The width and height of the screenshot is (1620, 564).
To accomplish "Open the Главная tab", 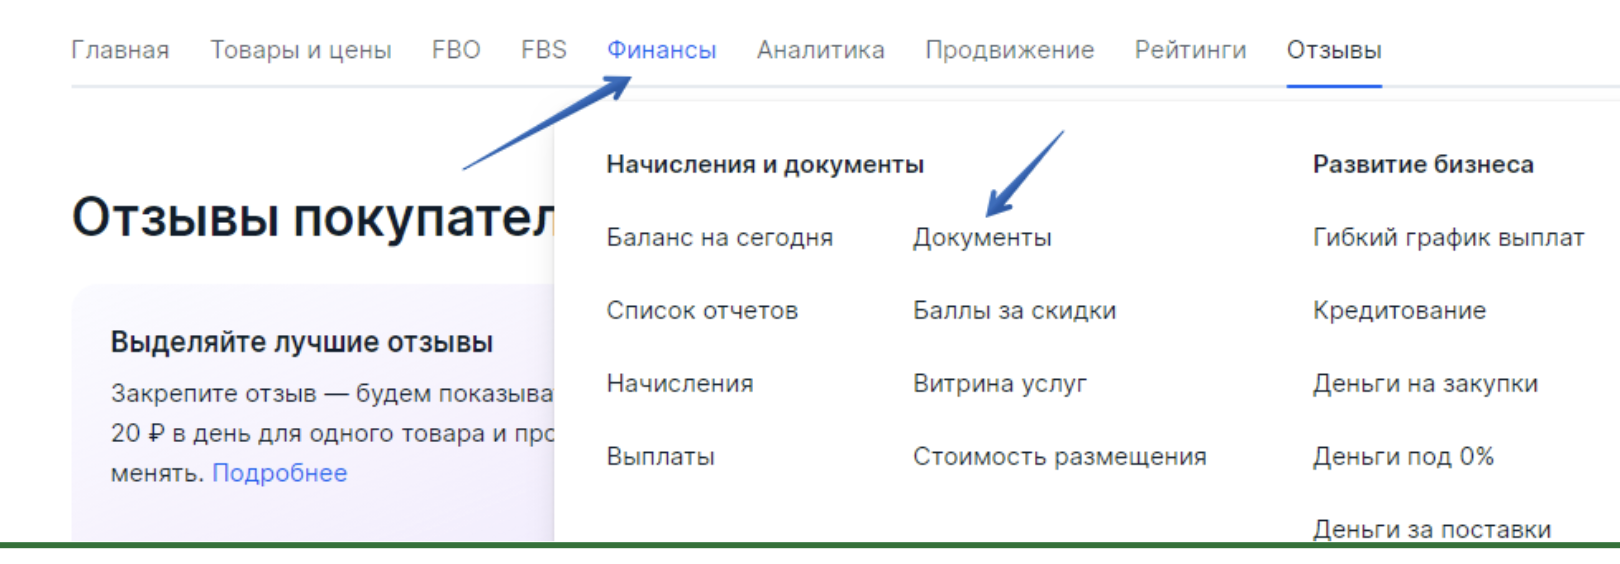I will [x=120, y=50].
